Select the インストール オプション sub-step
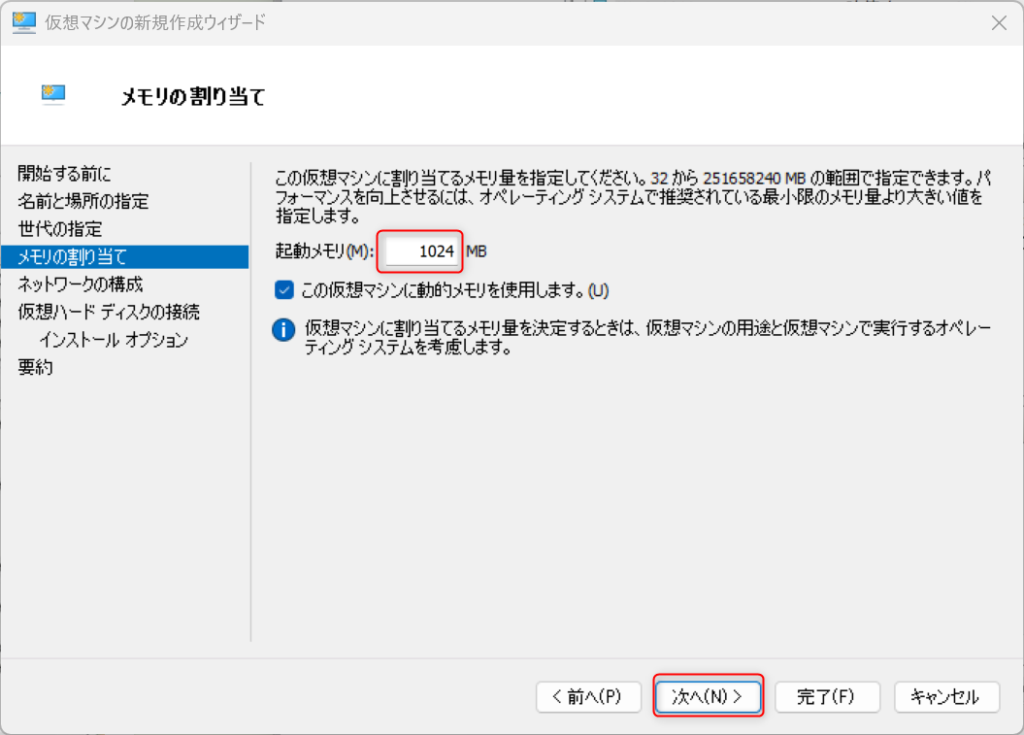 point(113,340)
